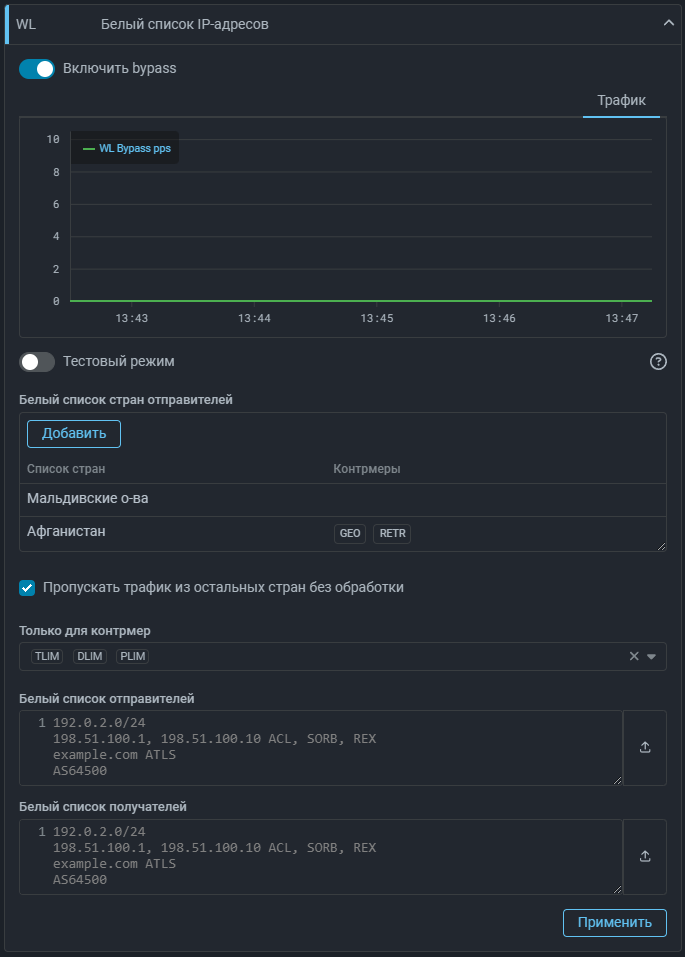This screenshot has width=685, height=957.
Task: Collapse the WL whitelist panel chevron
Action: (x=668, y=24)
